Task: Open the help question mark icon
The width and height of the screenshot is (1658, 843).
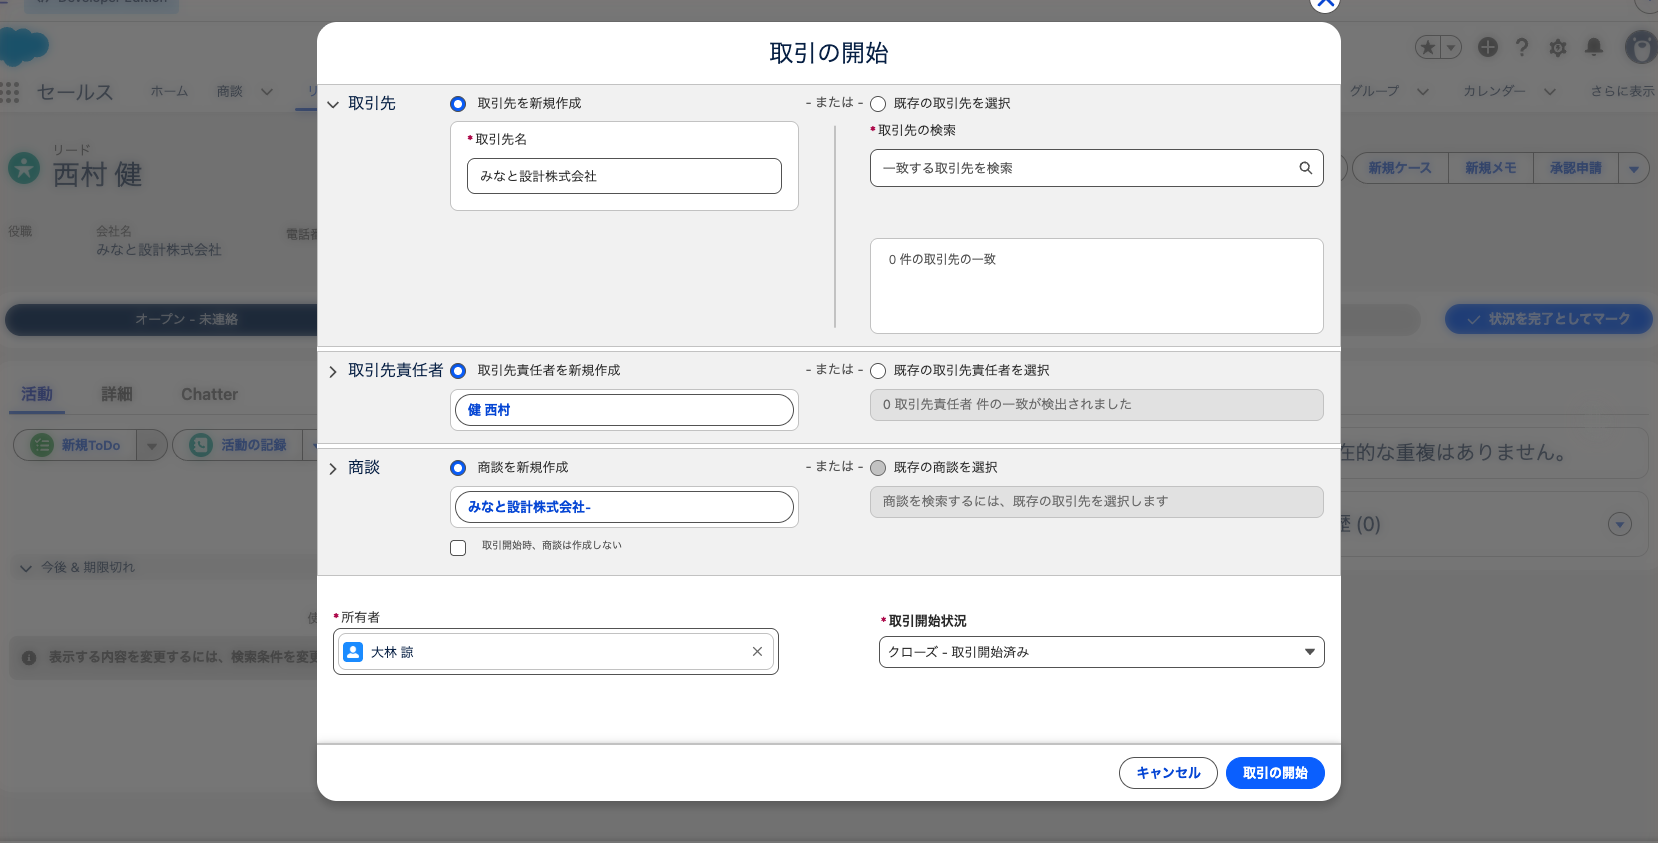Action: point(1522,47)
